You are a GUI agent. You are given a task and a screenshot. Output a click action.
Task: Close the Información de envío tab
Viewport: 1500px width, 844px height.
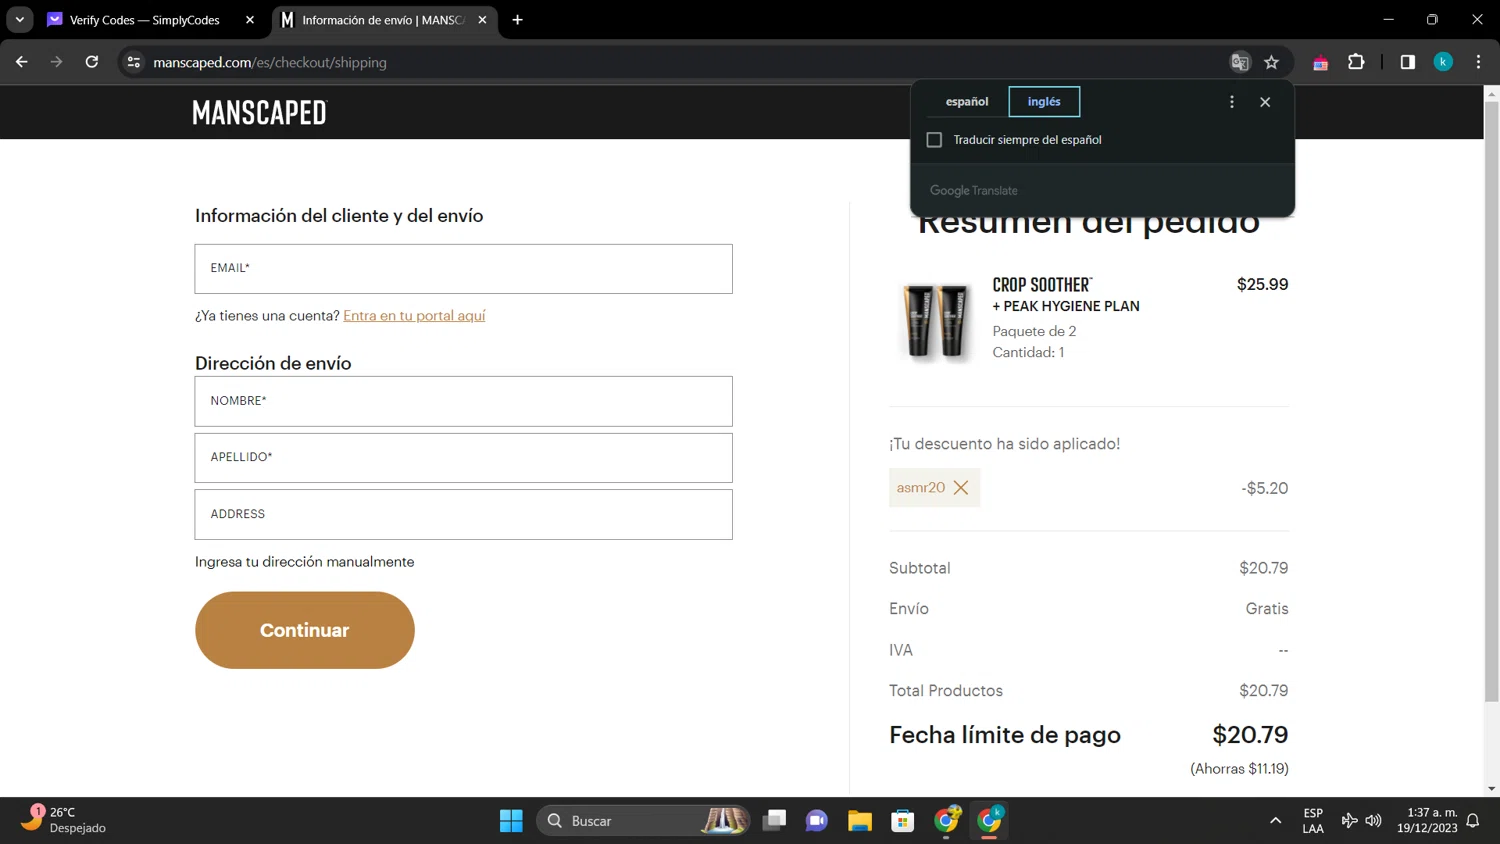pos(482,20)
